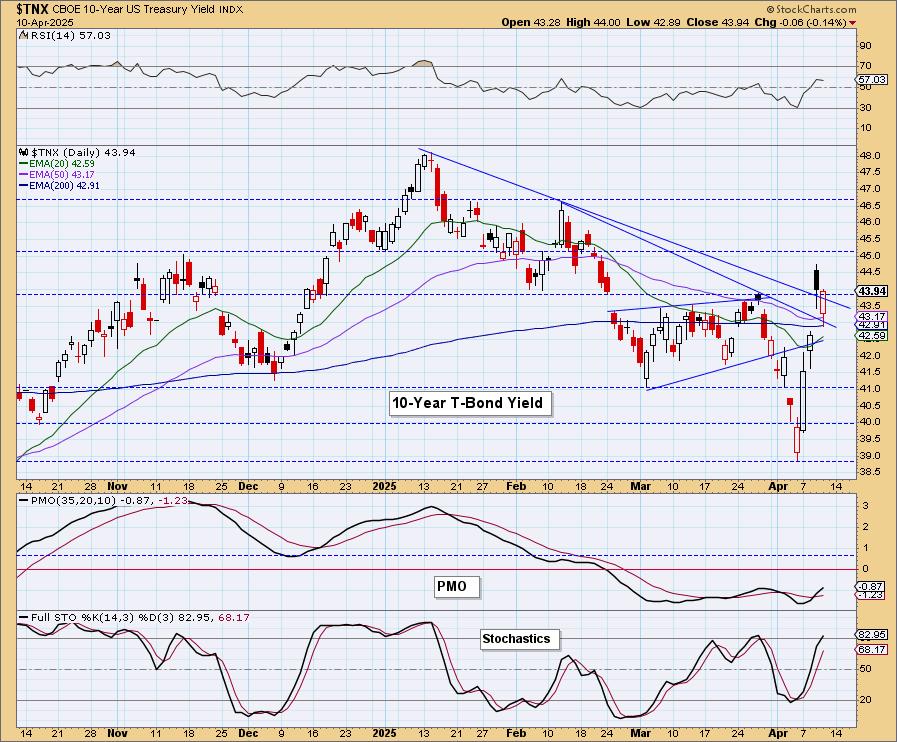The image size is (897, 742).
Task: Click the 30 level on the RSI axis
Action: (866, 108)
